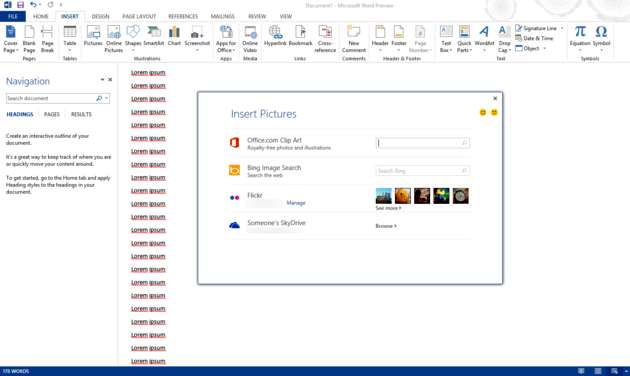Send a smile feedback face
This screenshot has height=376, width=630.
tap(483, 112)
